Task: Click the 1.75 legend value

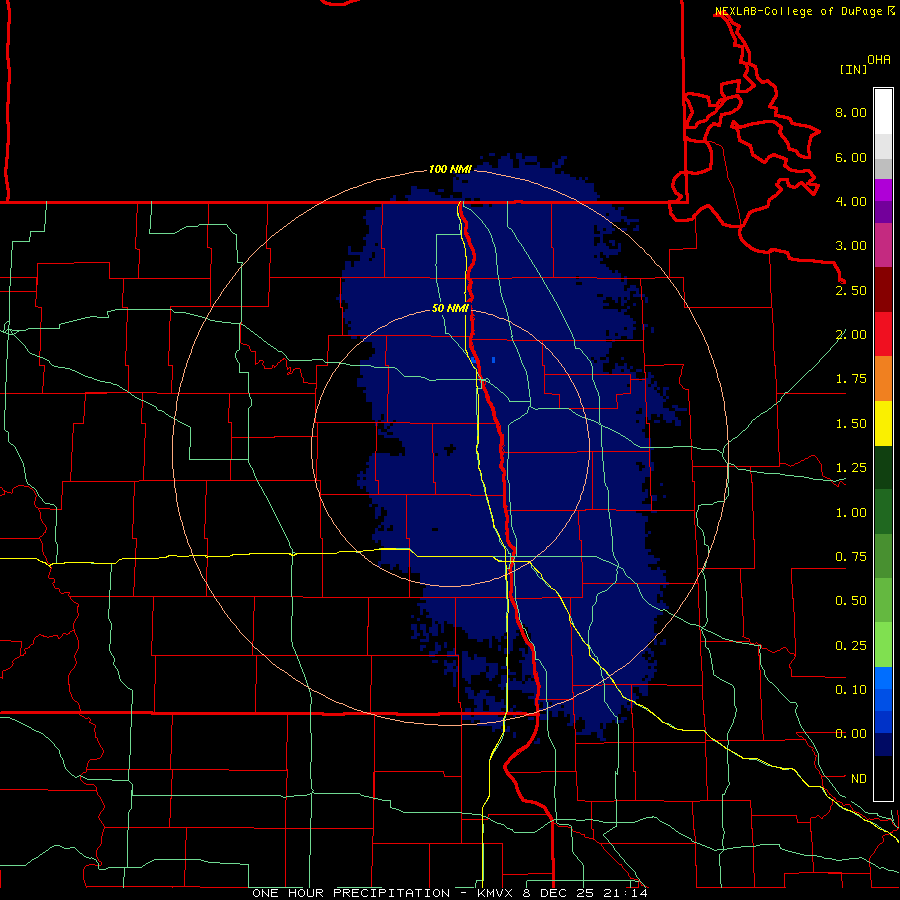Action: [x=851, y=379]
